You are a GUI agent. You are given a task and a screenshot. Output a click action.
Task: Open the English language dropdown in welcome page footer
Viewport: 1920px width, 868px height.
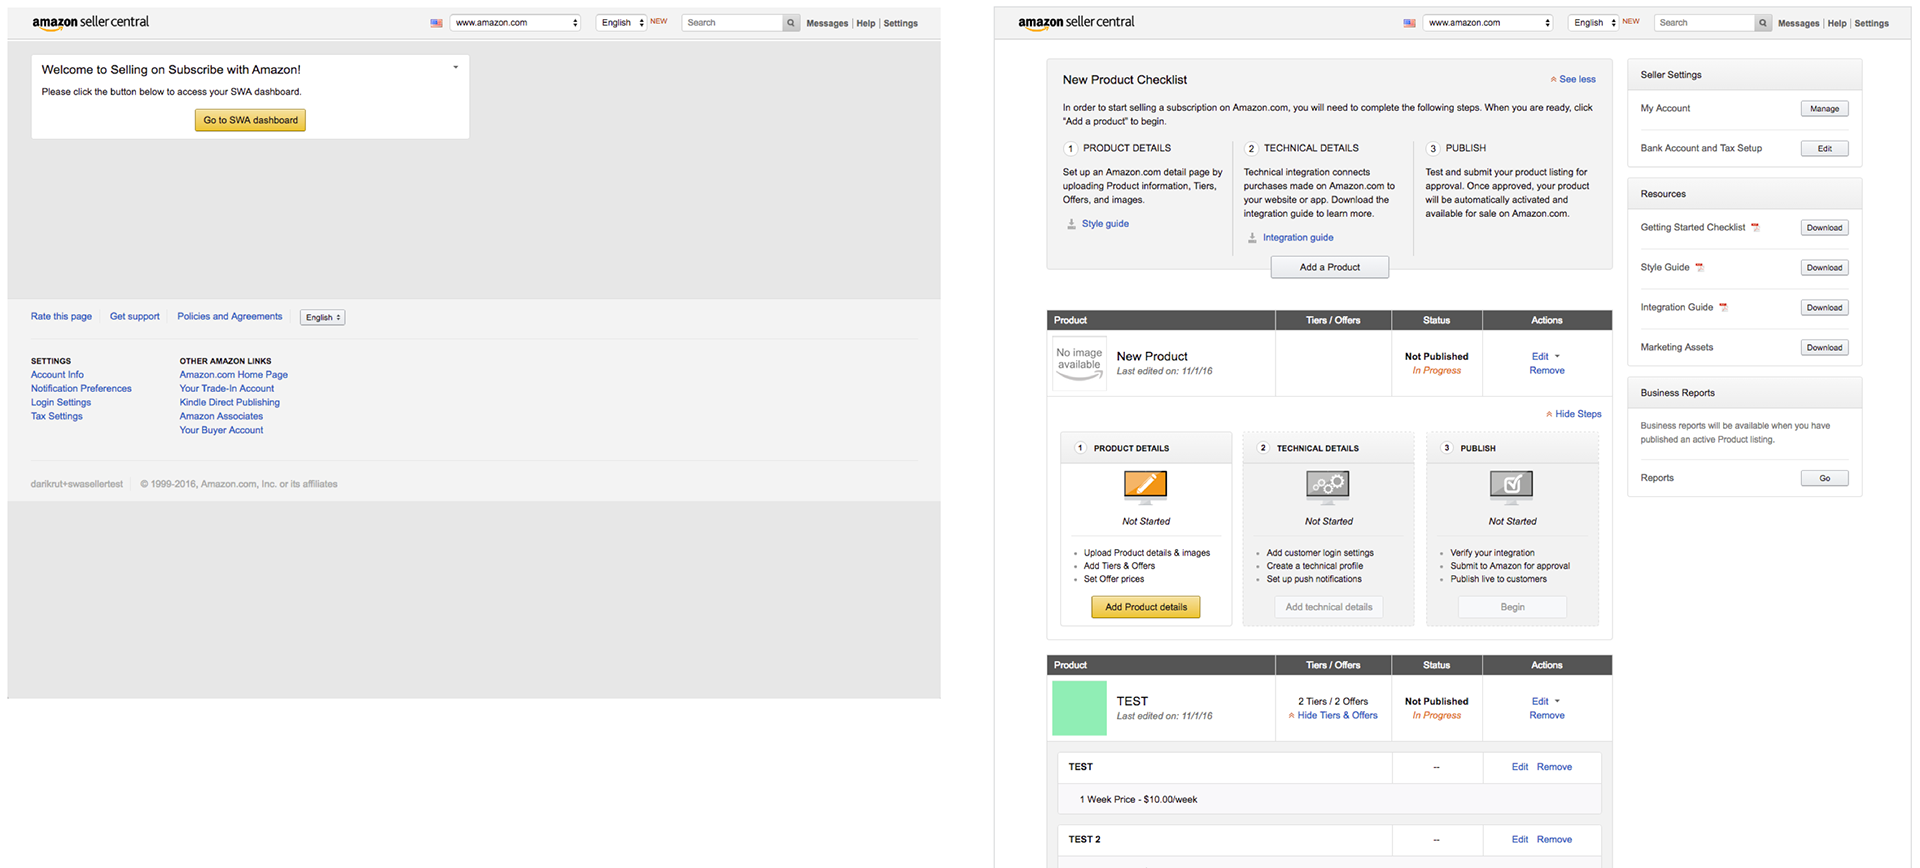322,317
